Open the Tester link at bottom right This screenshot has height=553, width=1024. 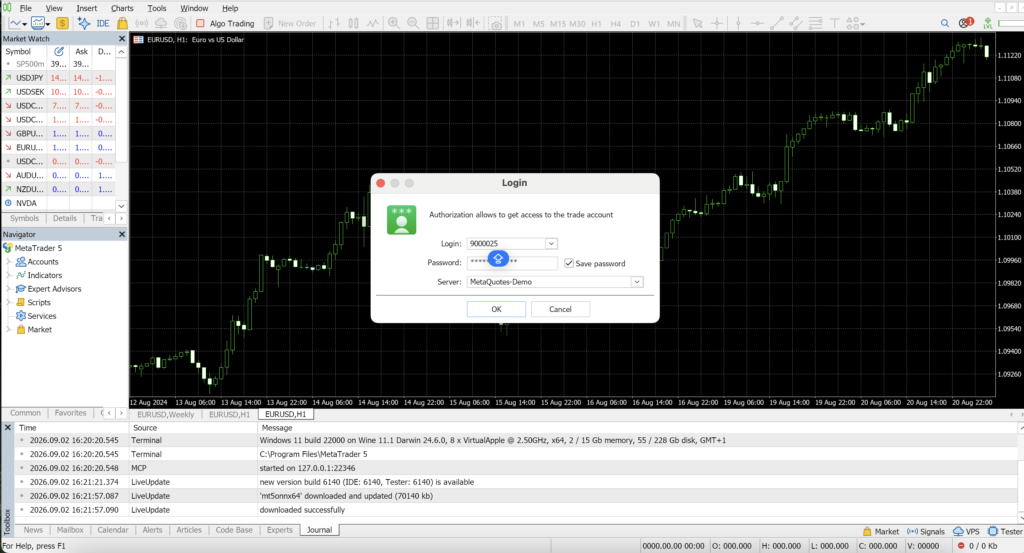[x=1005, y=531]
